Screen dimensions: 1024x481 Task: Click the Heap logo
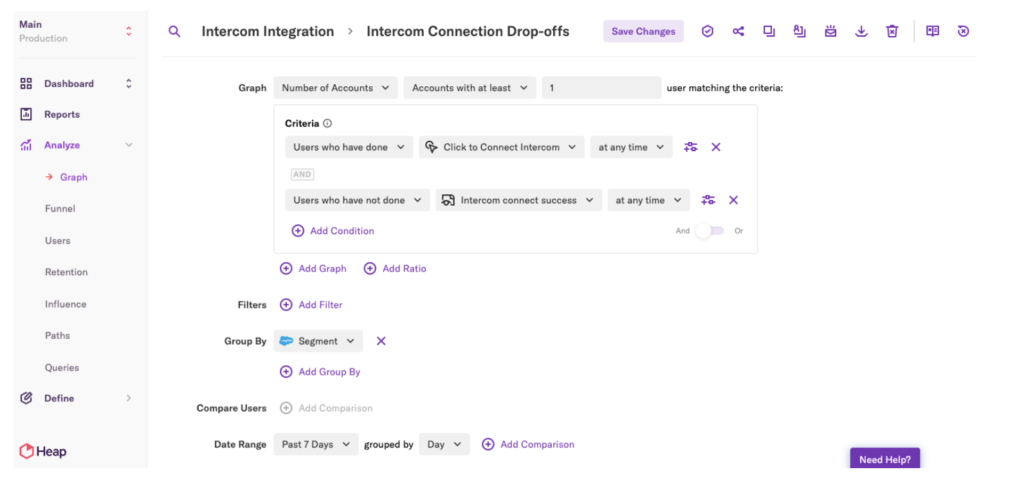tap(43, 451)
